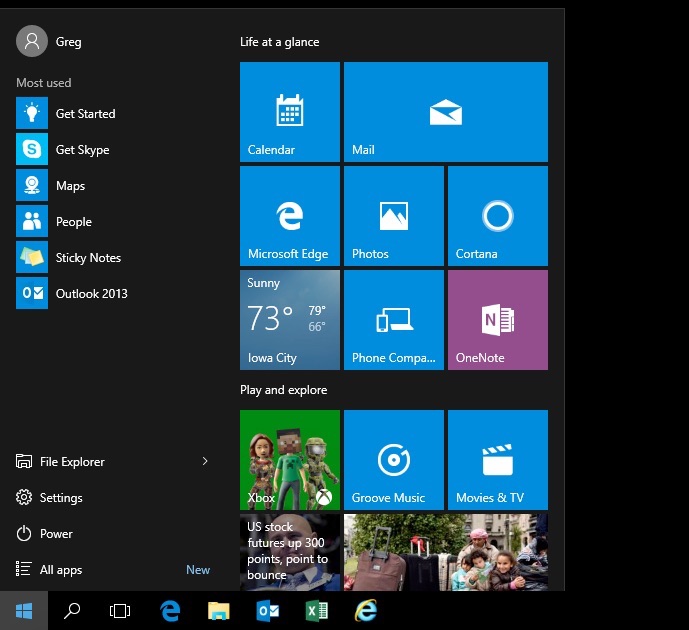Open the Photos tile
The width and height of the screenshot is (689, 630).
coord(393,216)
